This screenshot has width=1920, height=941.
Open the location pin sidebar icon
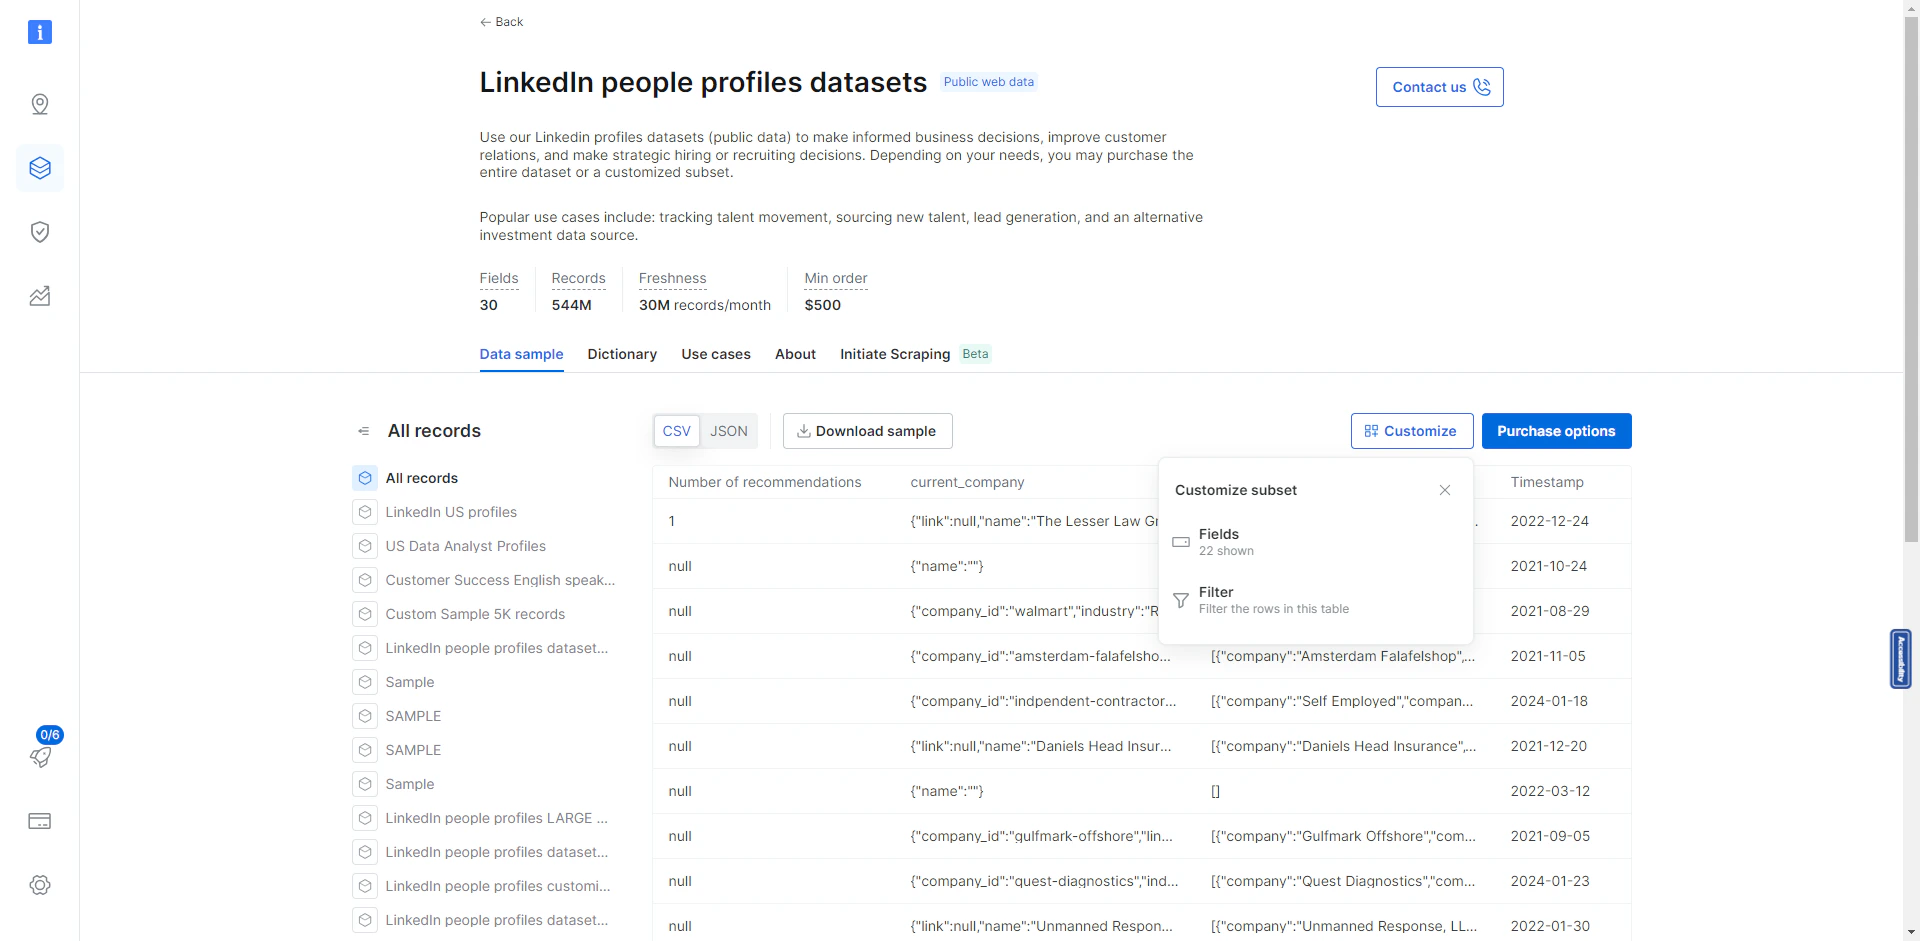click(40, 104)
